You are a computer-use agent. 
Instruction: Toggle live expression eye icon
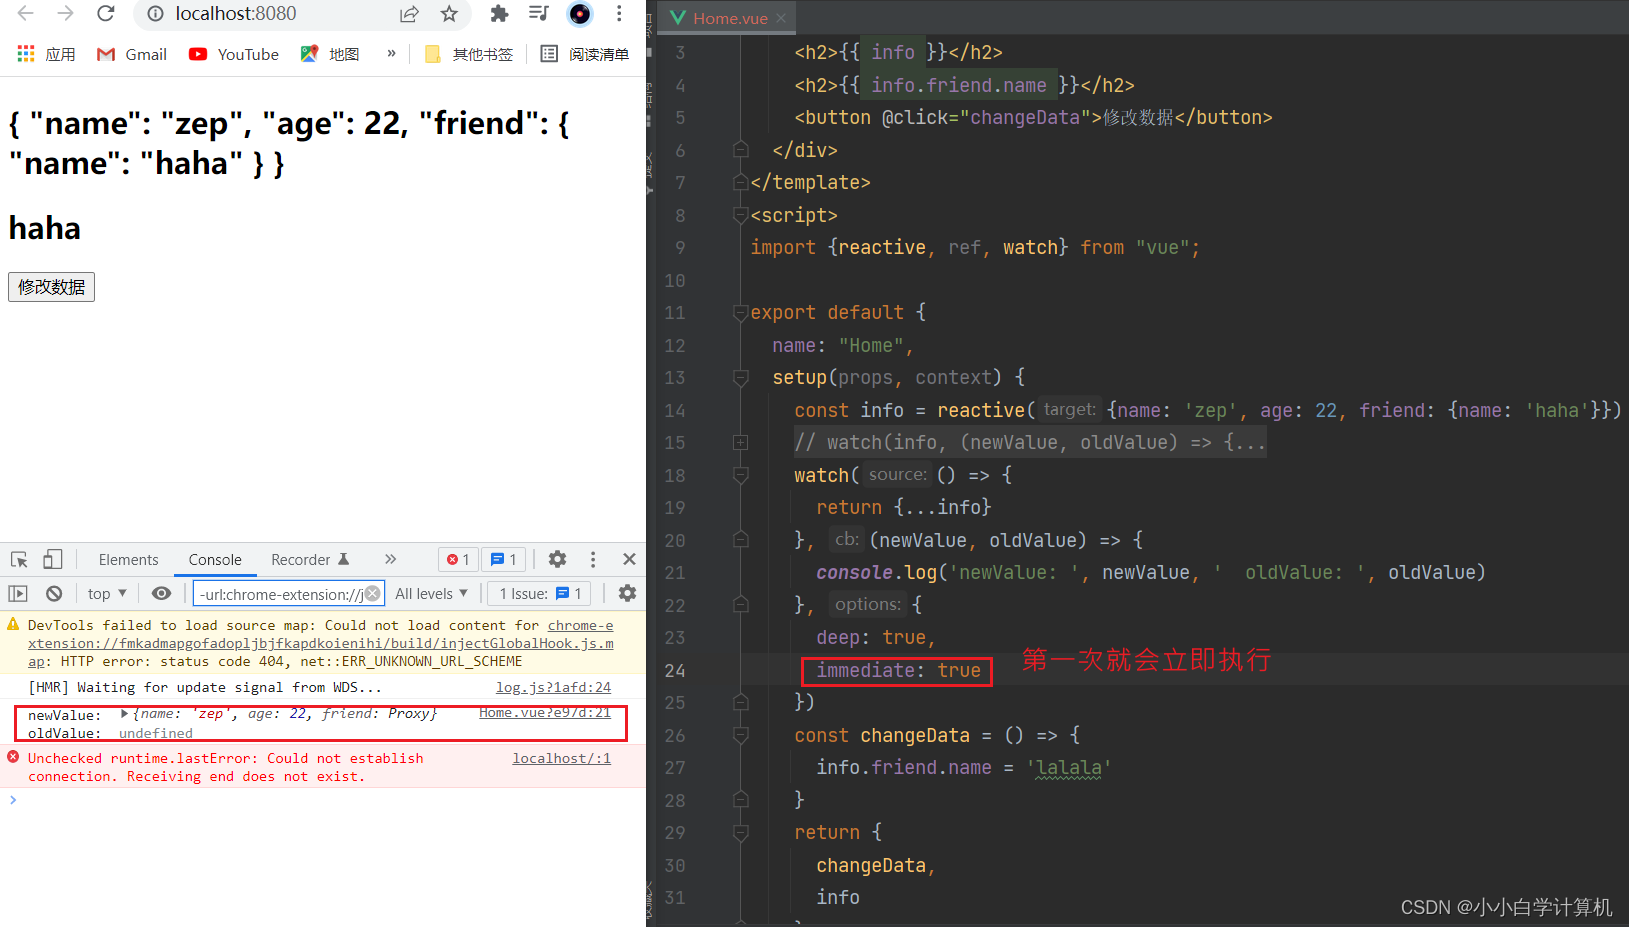tap(161, 593)
